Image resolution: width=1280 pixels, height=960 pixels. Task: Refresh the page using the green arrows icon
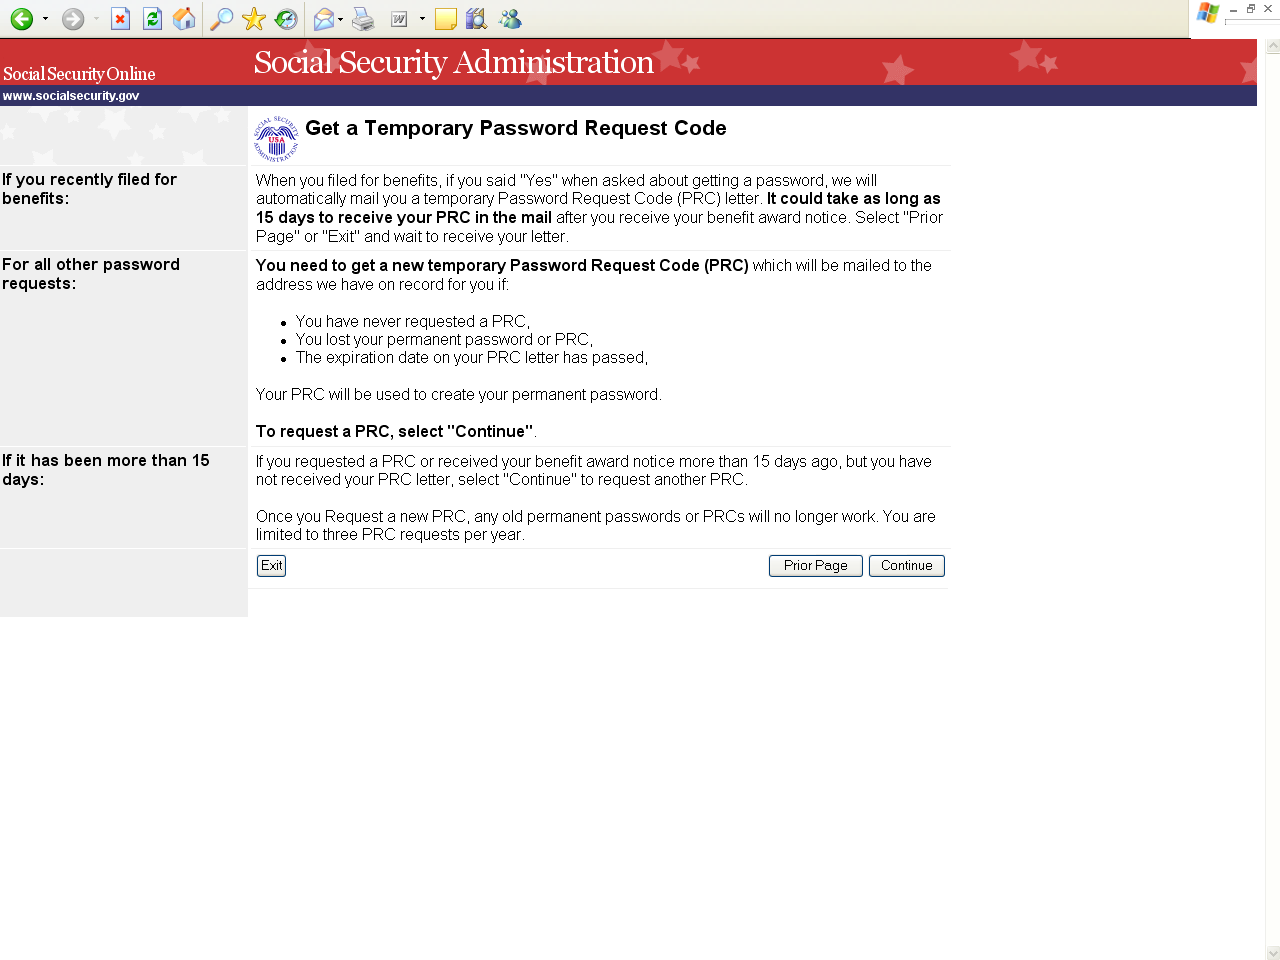tap(152, 19)
